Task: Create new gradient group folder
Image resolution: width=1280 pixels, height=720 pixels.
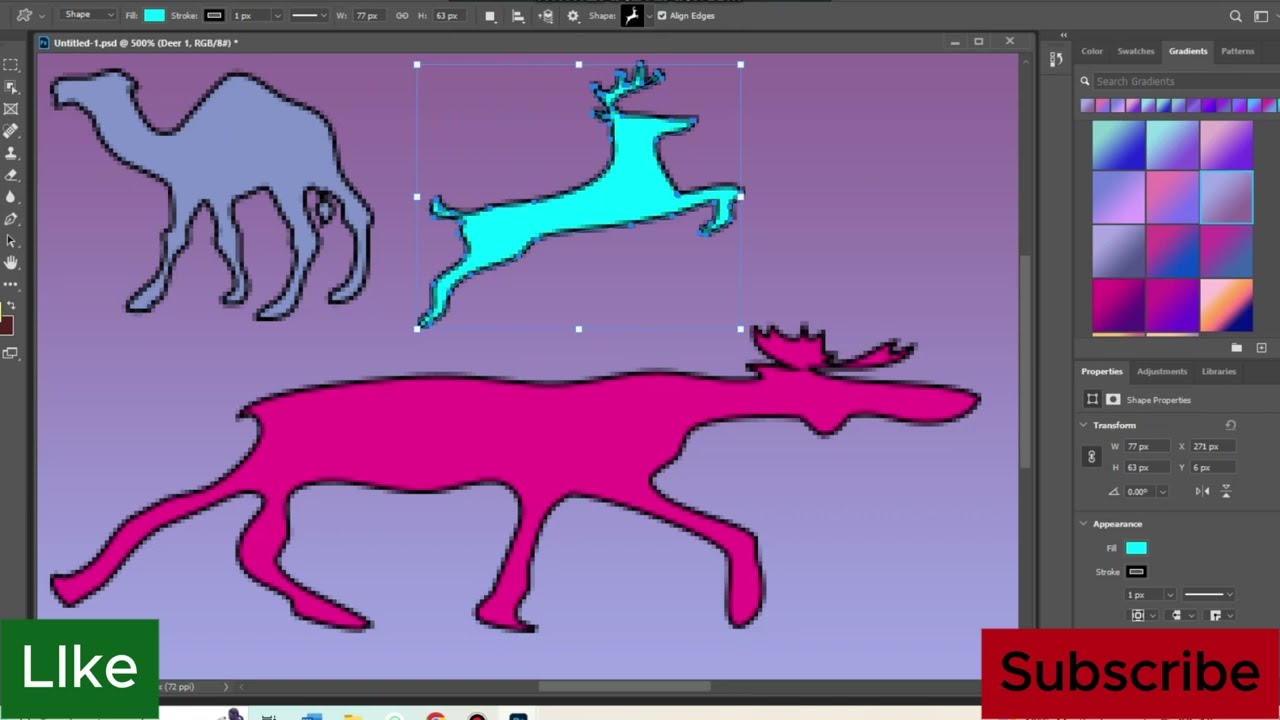Action: tap(1237, 348)
